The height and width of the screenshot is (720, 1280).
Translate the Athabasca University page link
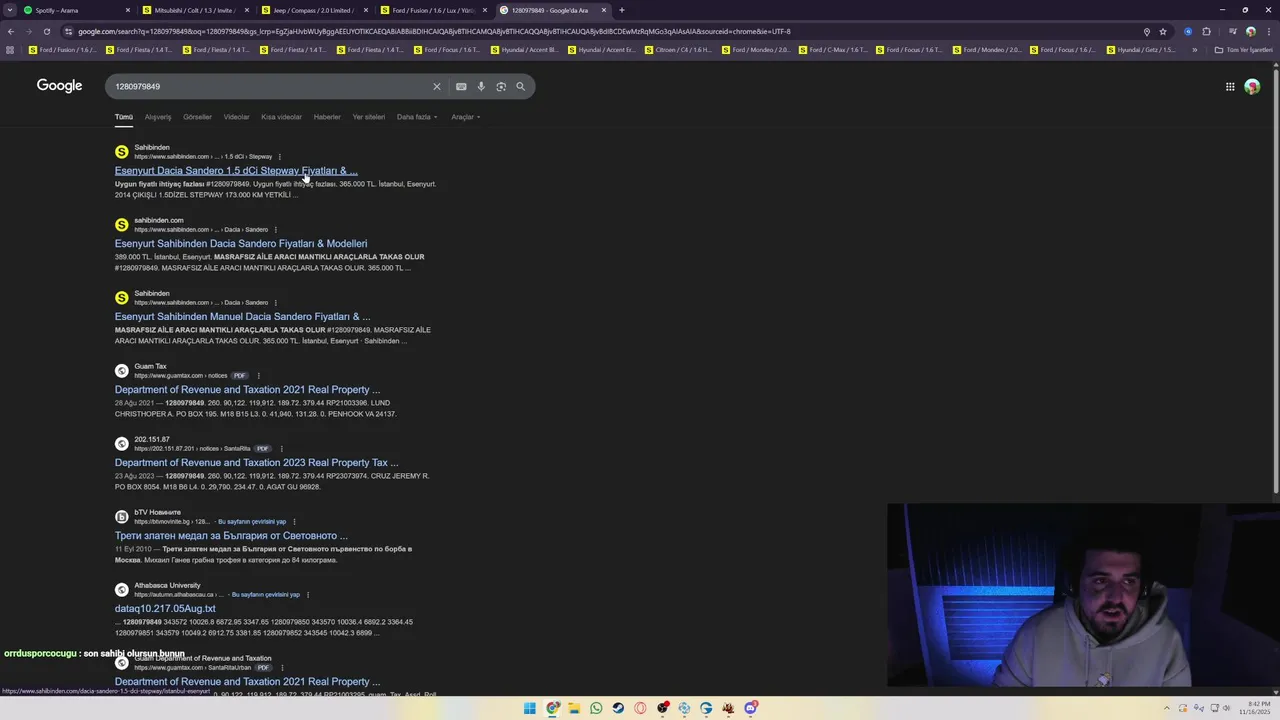click(266, 595)
